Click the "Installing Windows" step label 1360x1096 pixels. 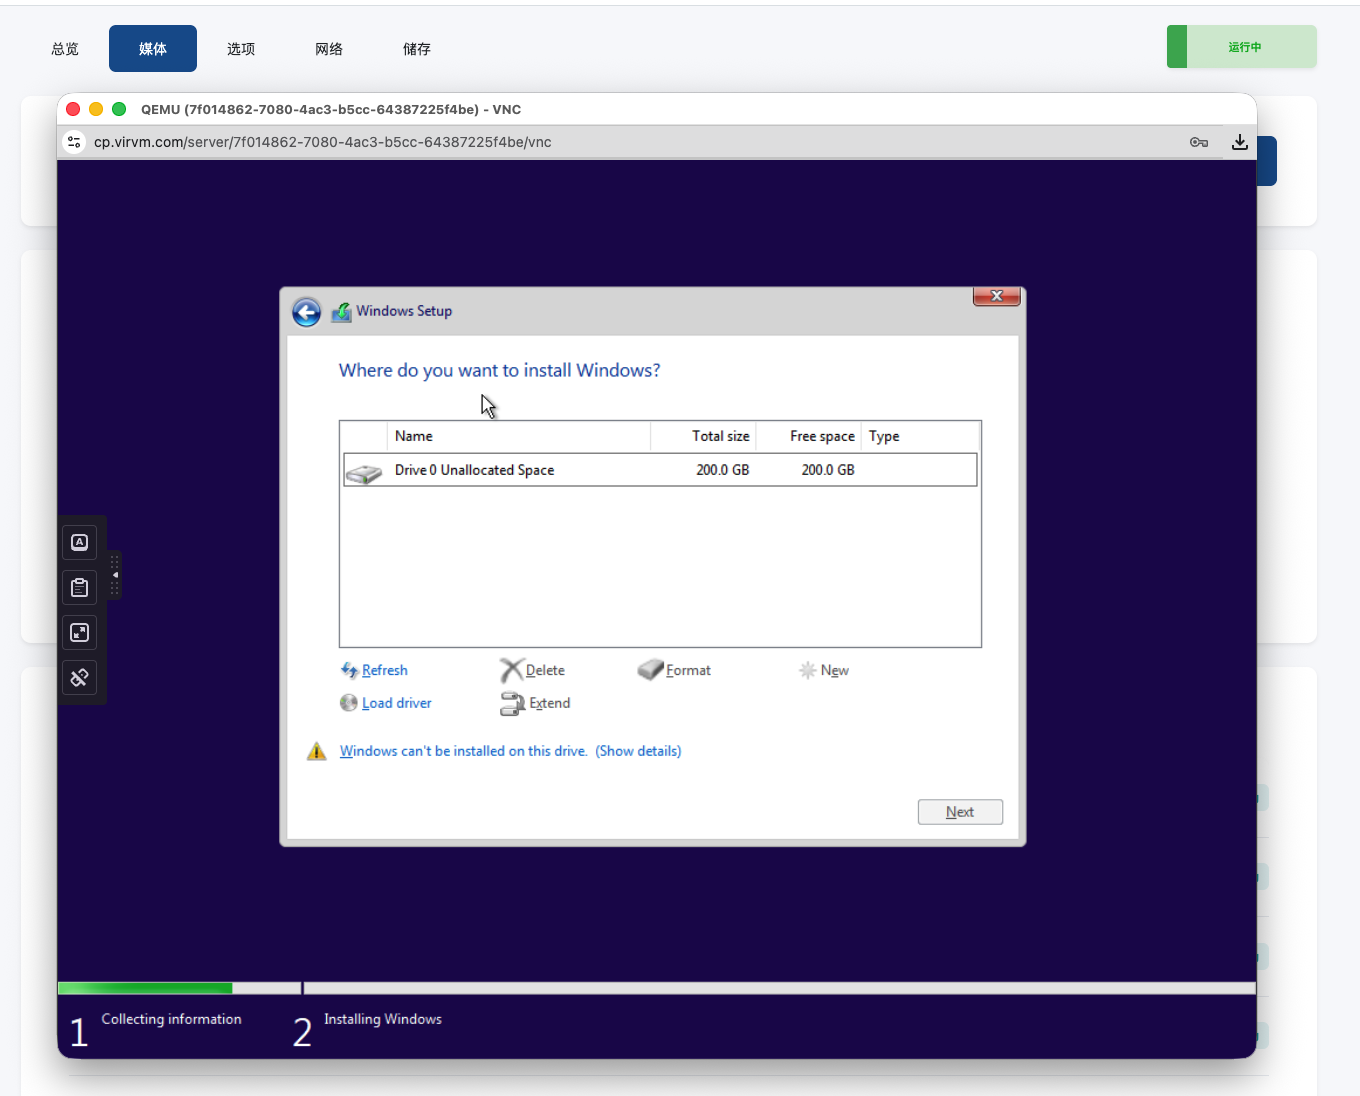(383, 1019)
